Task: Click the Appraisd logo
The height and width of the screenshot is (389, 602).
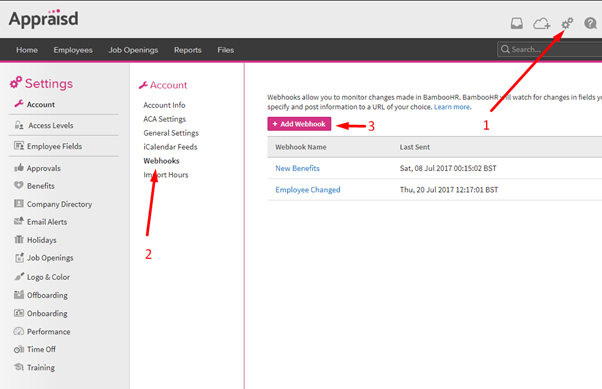Action: [43, 18]
